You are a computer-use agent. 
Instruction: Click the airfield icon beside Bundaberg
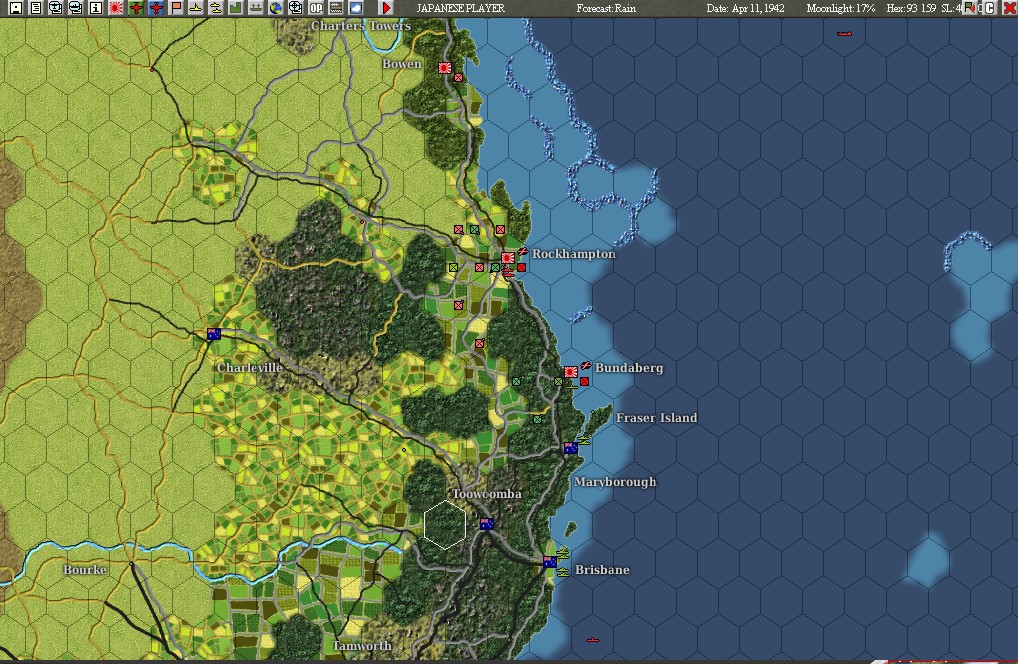[586, 365]
